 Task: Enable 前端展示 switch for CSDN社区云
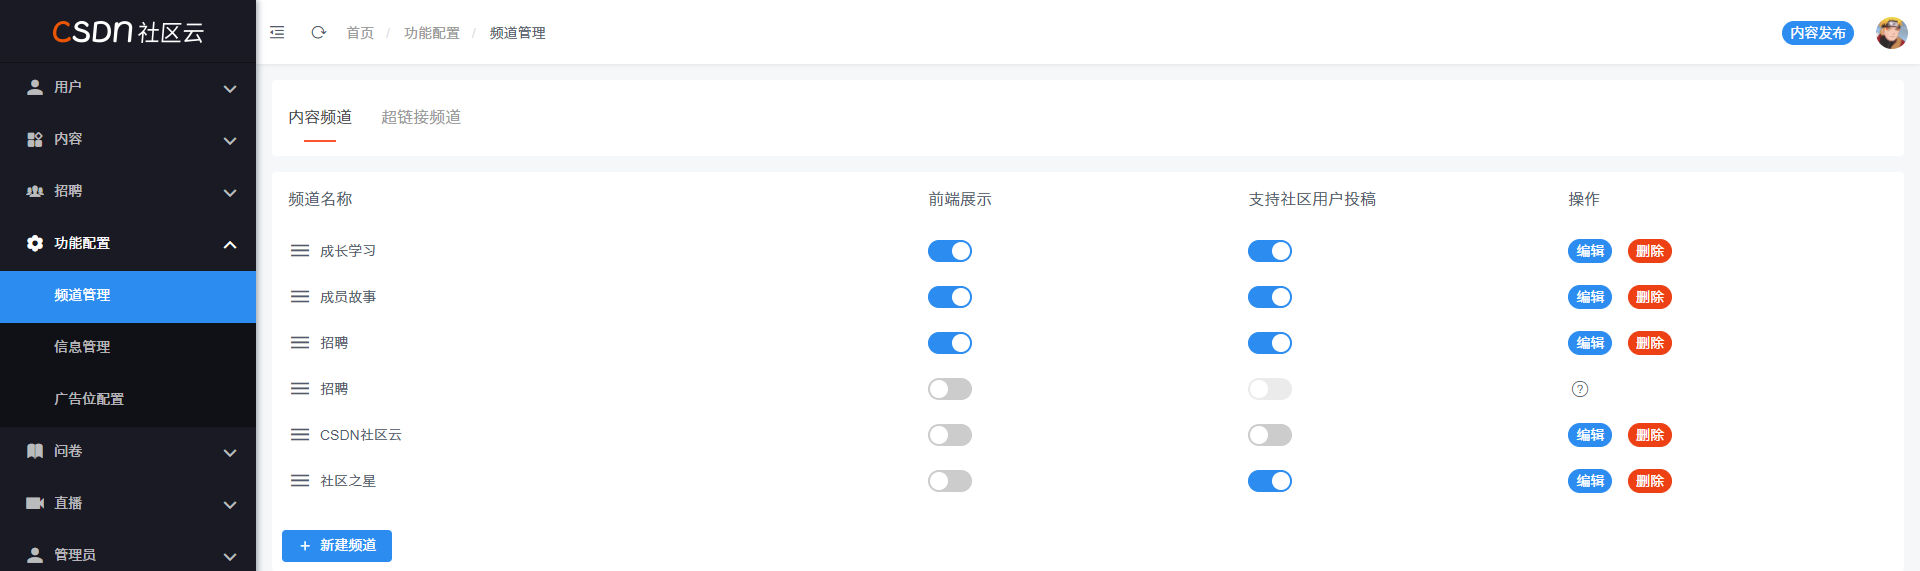tap(950, 435)
